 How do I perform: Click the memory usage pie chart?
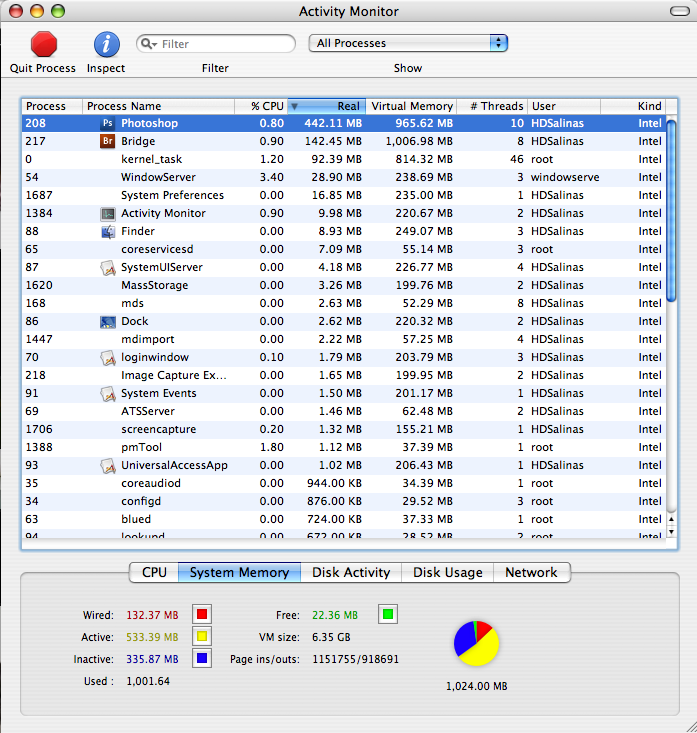476,644
